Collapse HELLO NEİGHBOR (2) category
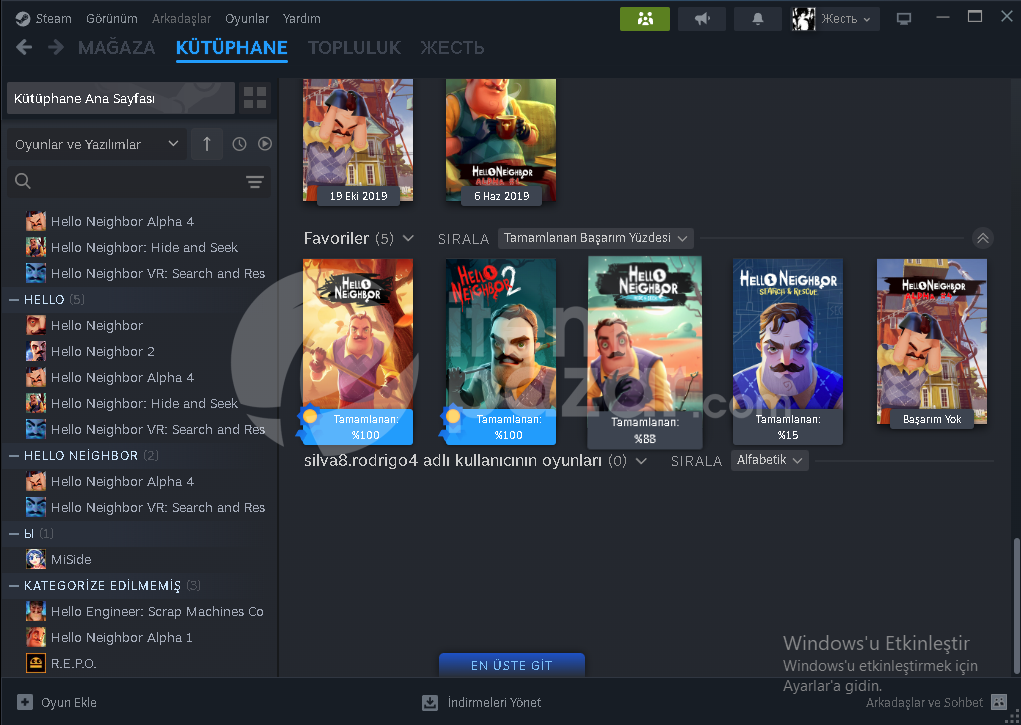This screenshot has height=725, width=1021. click(14, 455)
